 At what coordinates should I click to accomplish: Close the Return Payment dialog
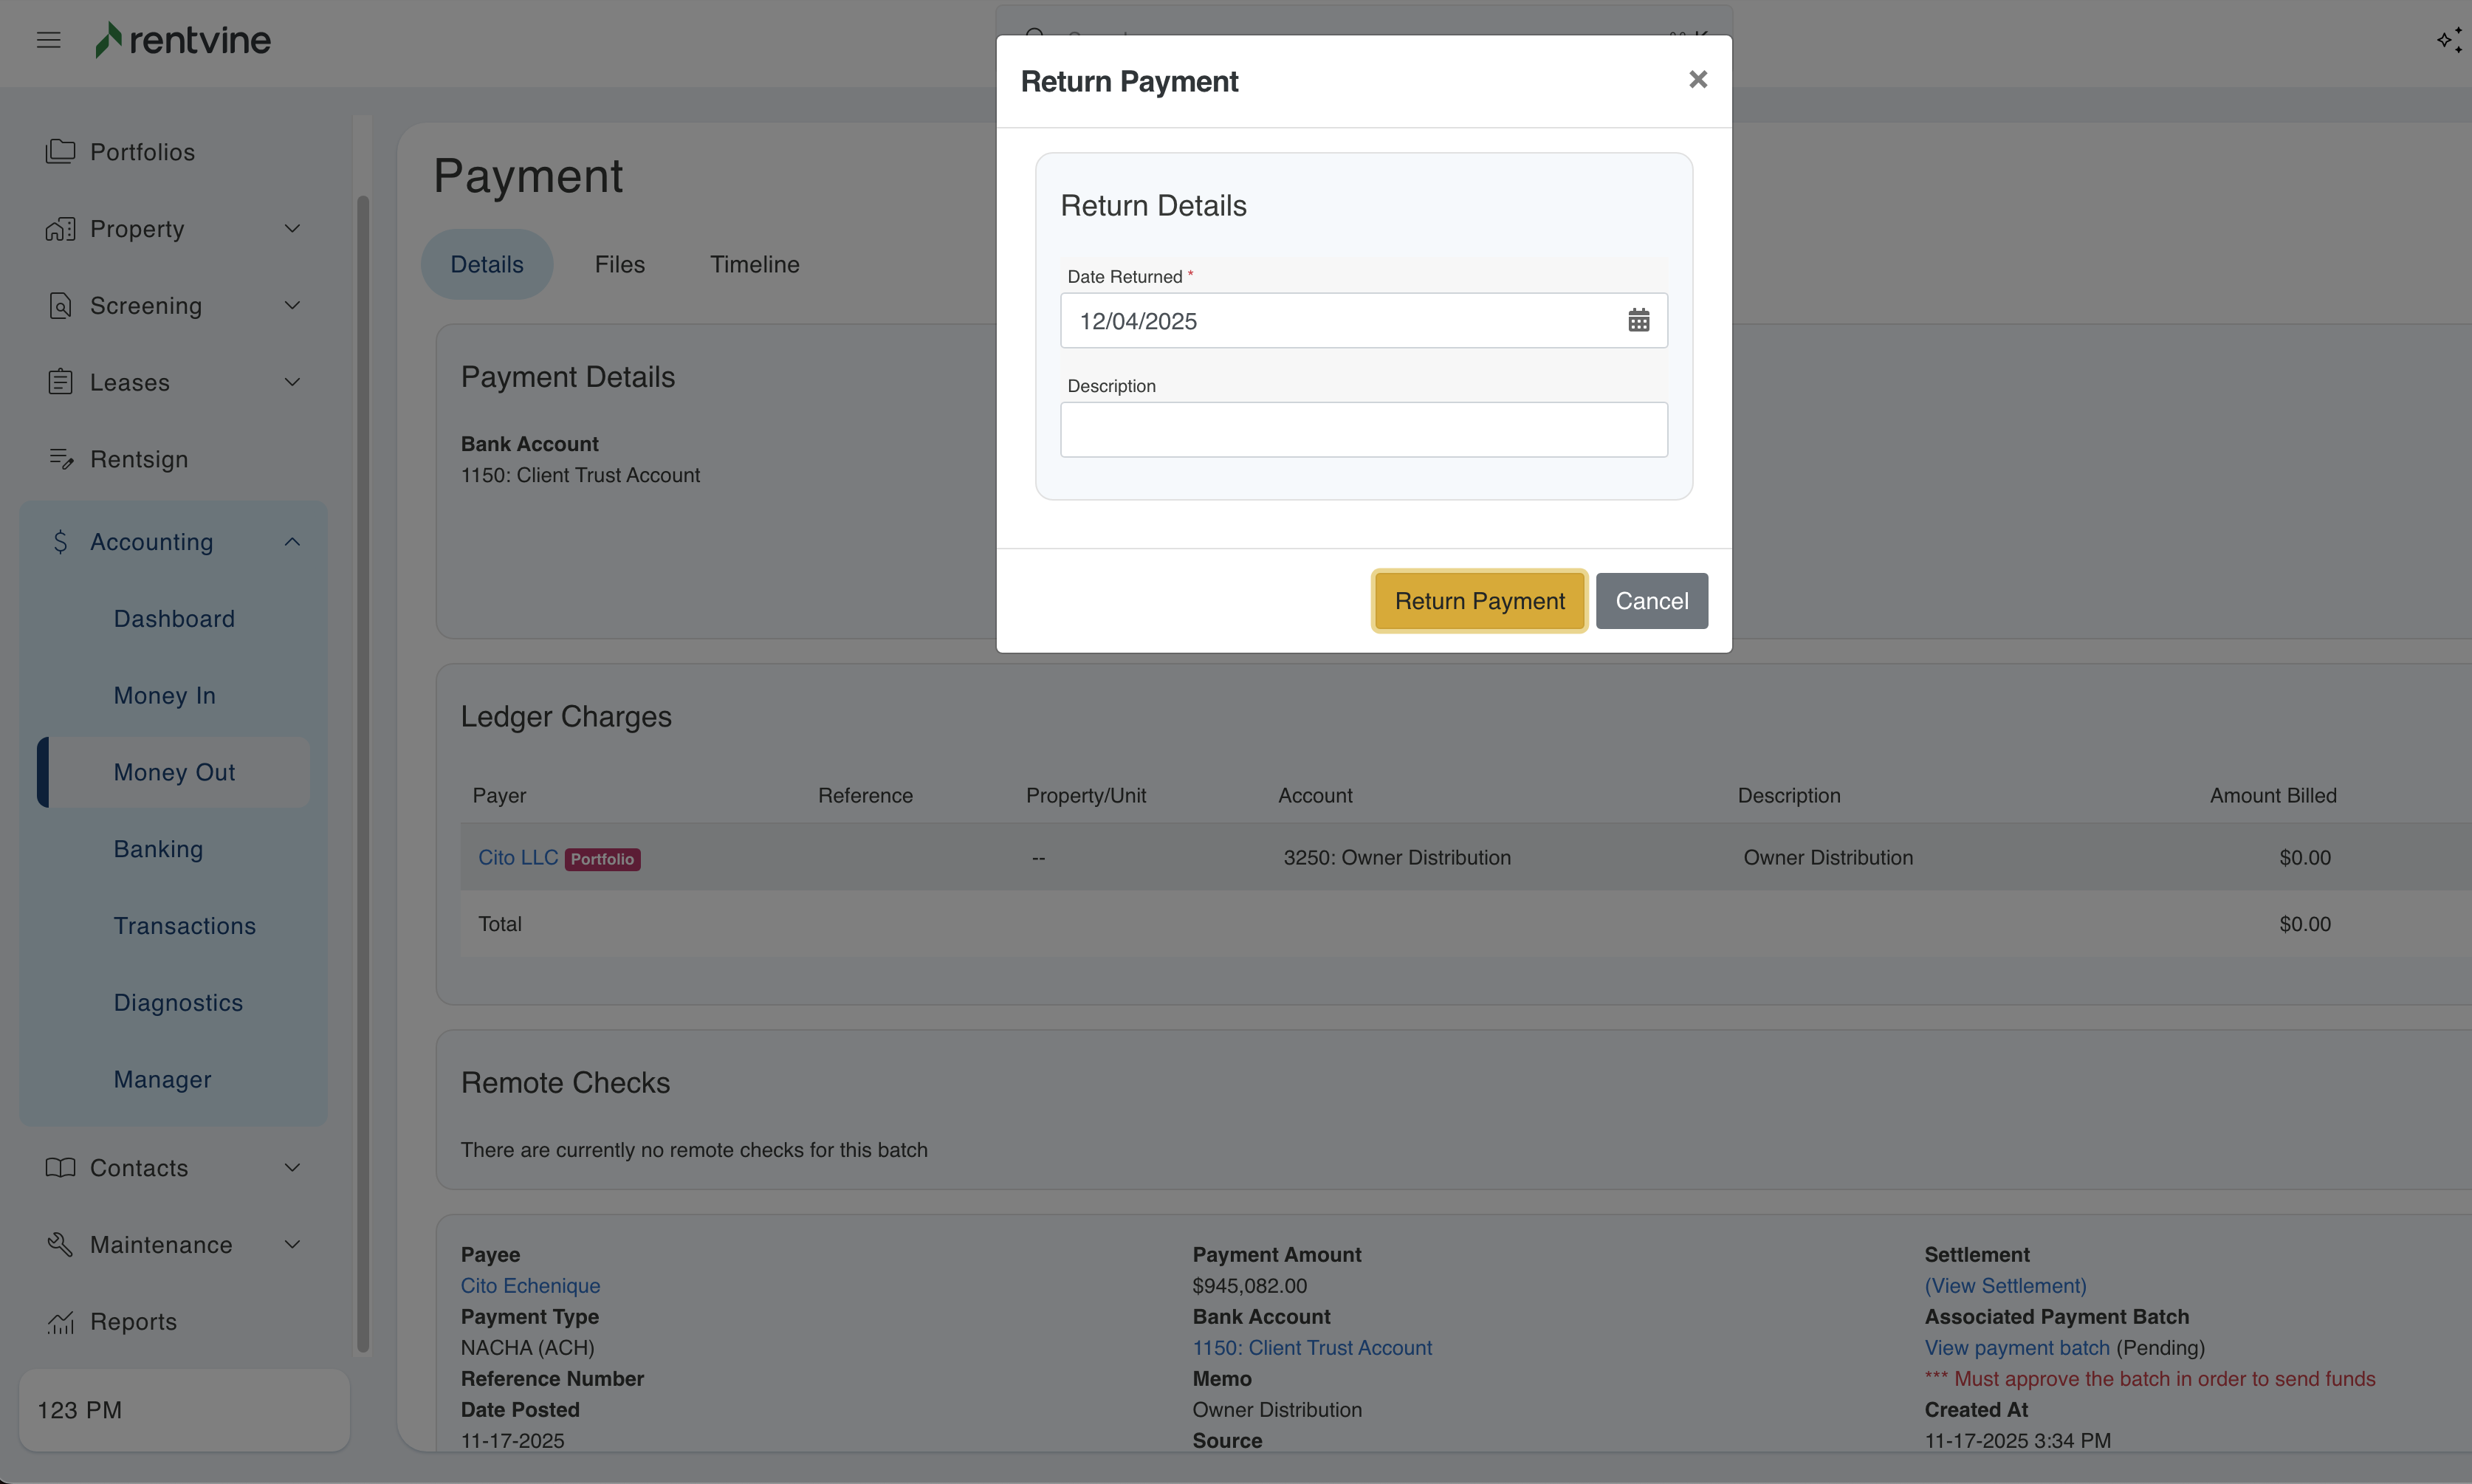(1697, 80)
